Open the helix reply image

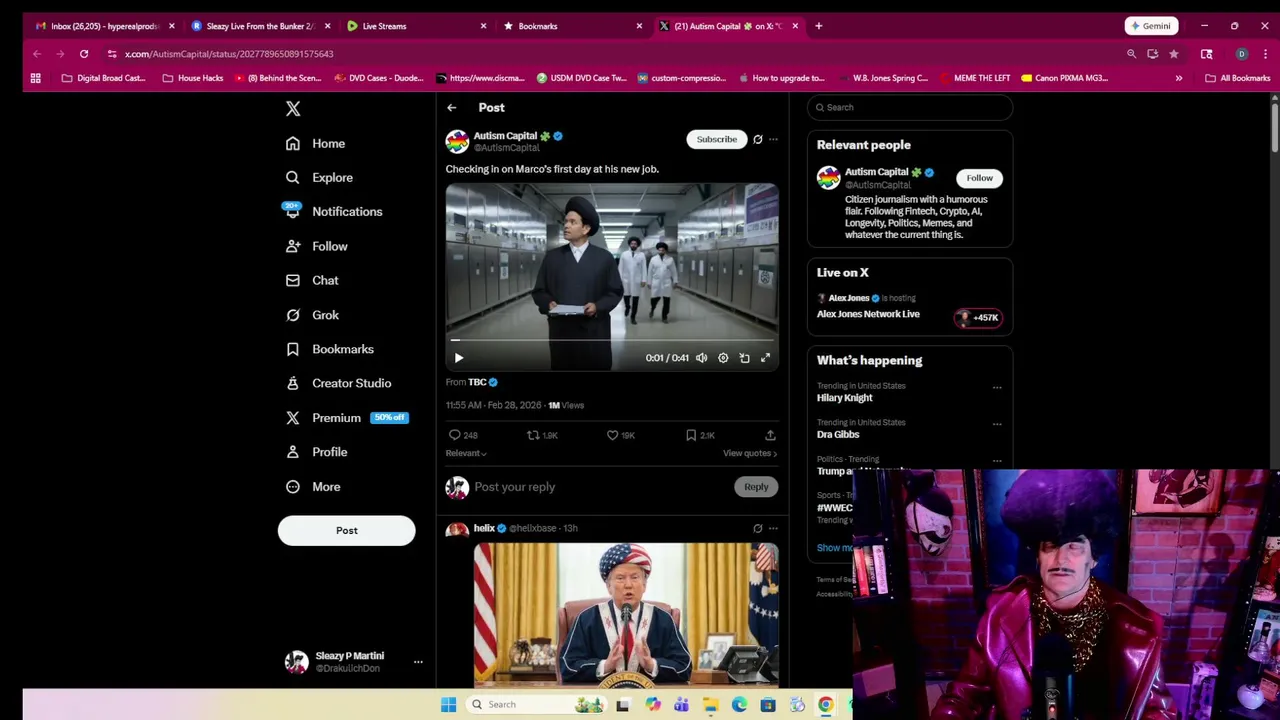point(626,614)
